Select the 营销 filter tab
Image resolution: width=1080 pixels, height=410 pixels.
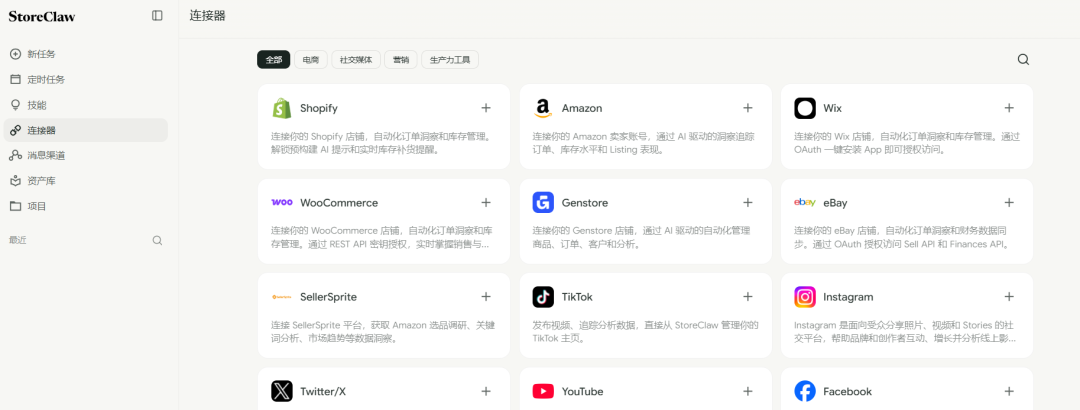click(x=401, y=60)
